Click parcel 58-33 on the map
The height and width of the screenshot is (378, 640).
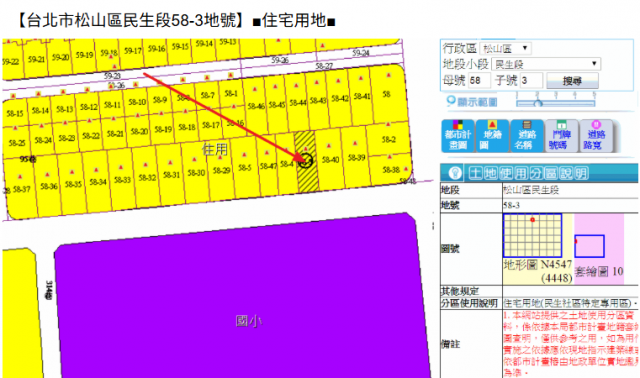(122, 180)
